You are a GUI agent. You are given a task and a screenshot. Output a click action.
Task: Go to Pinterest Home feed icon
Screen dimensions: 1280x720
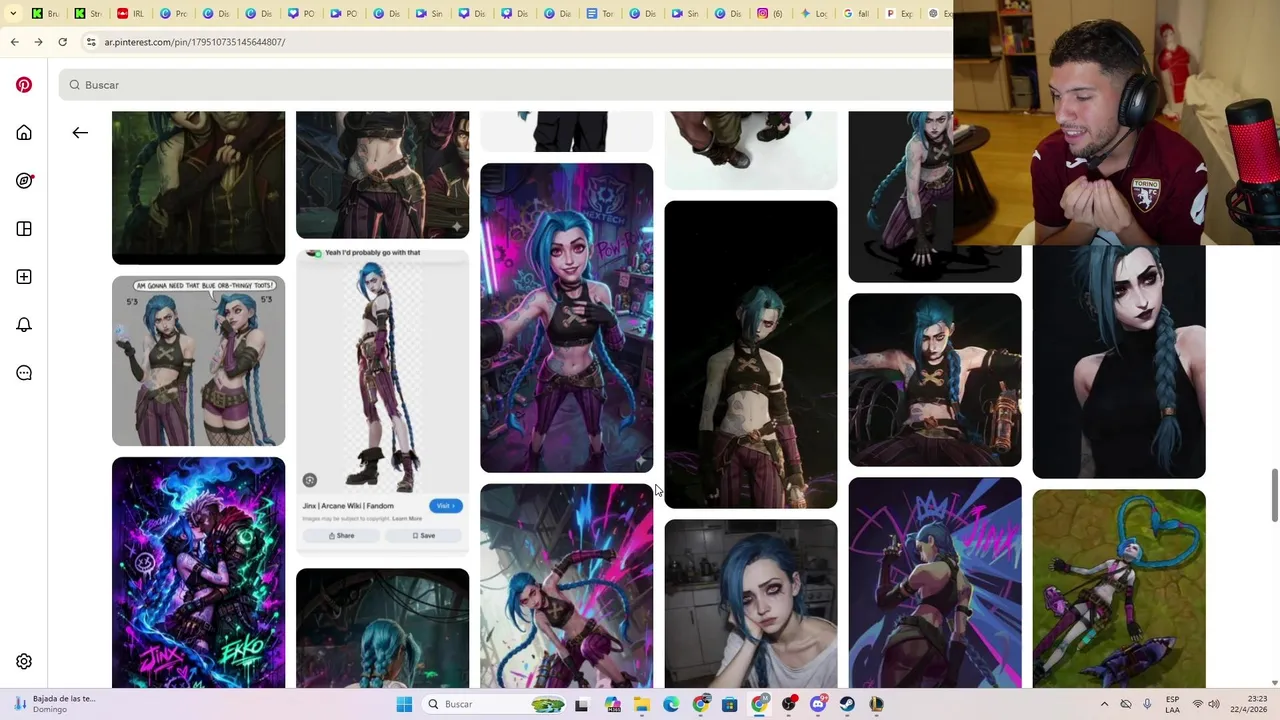24,133
